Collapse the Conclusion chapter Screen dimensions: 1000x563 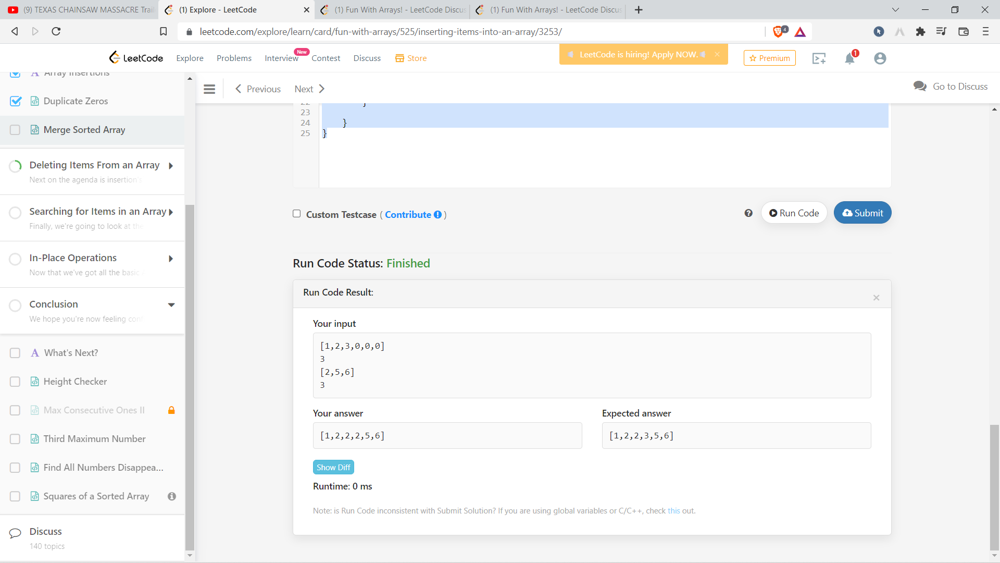[x=171, y=305]
